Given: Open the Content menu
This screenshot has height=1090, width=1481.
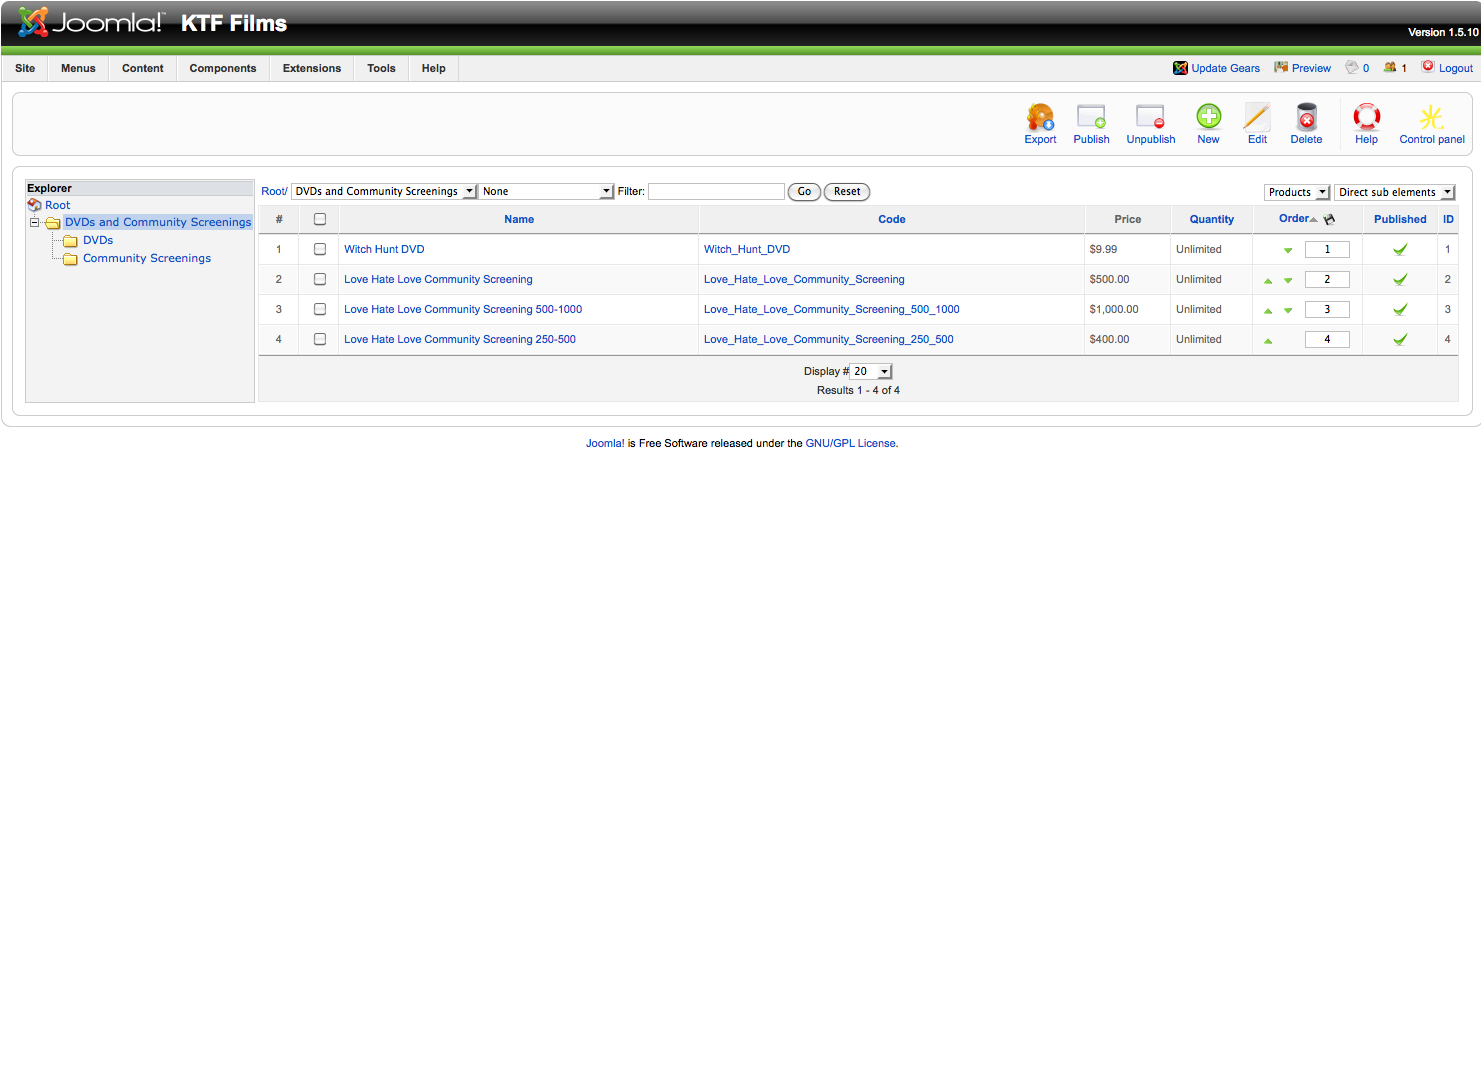Looking at the screenshot, I should point(143,68).
